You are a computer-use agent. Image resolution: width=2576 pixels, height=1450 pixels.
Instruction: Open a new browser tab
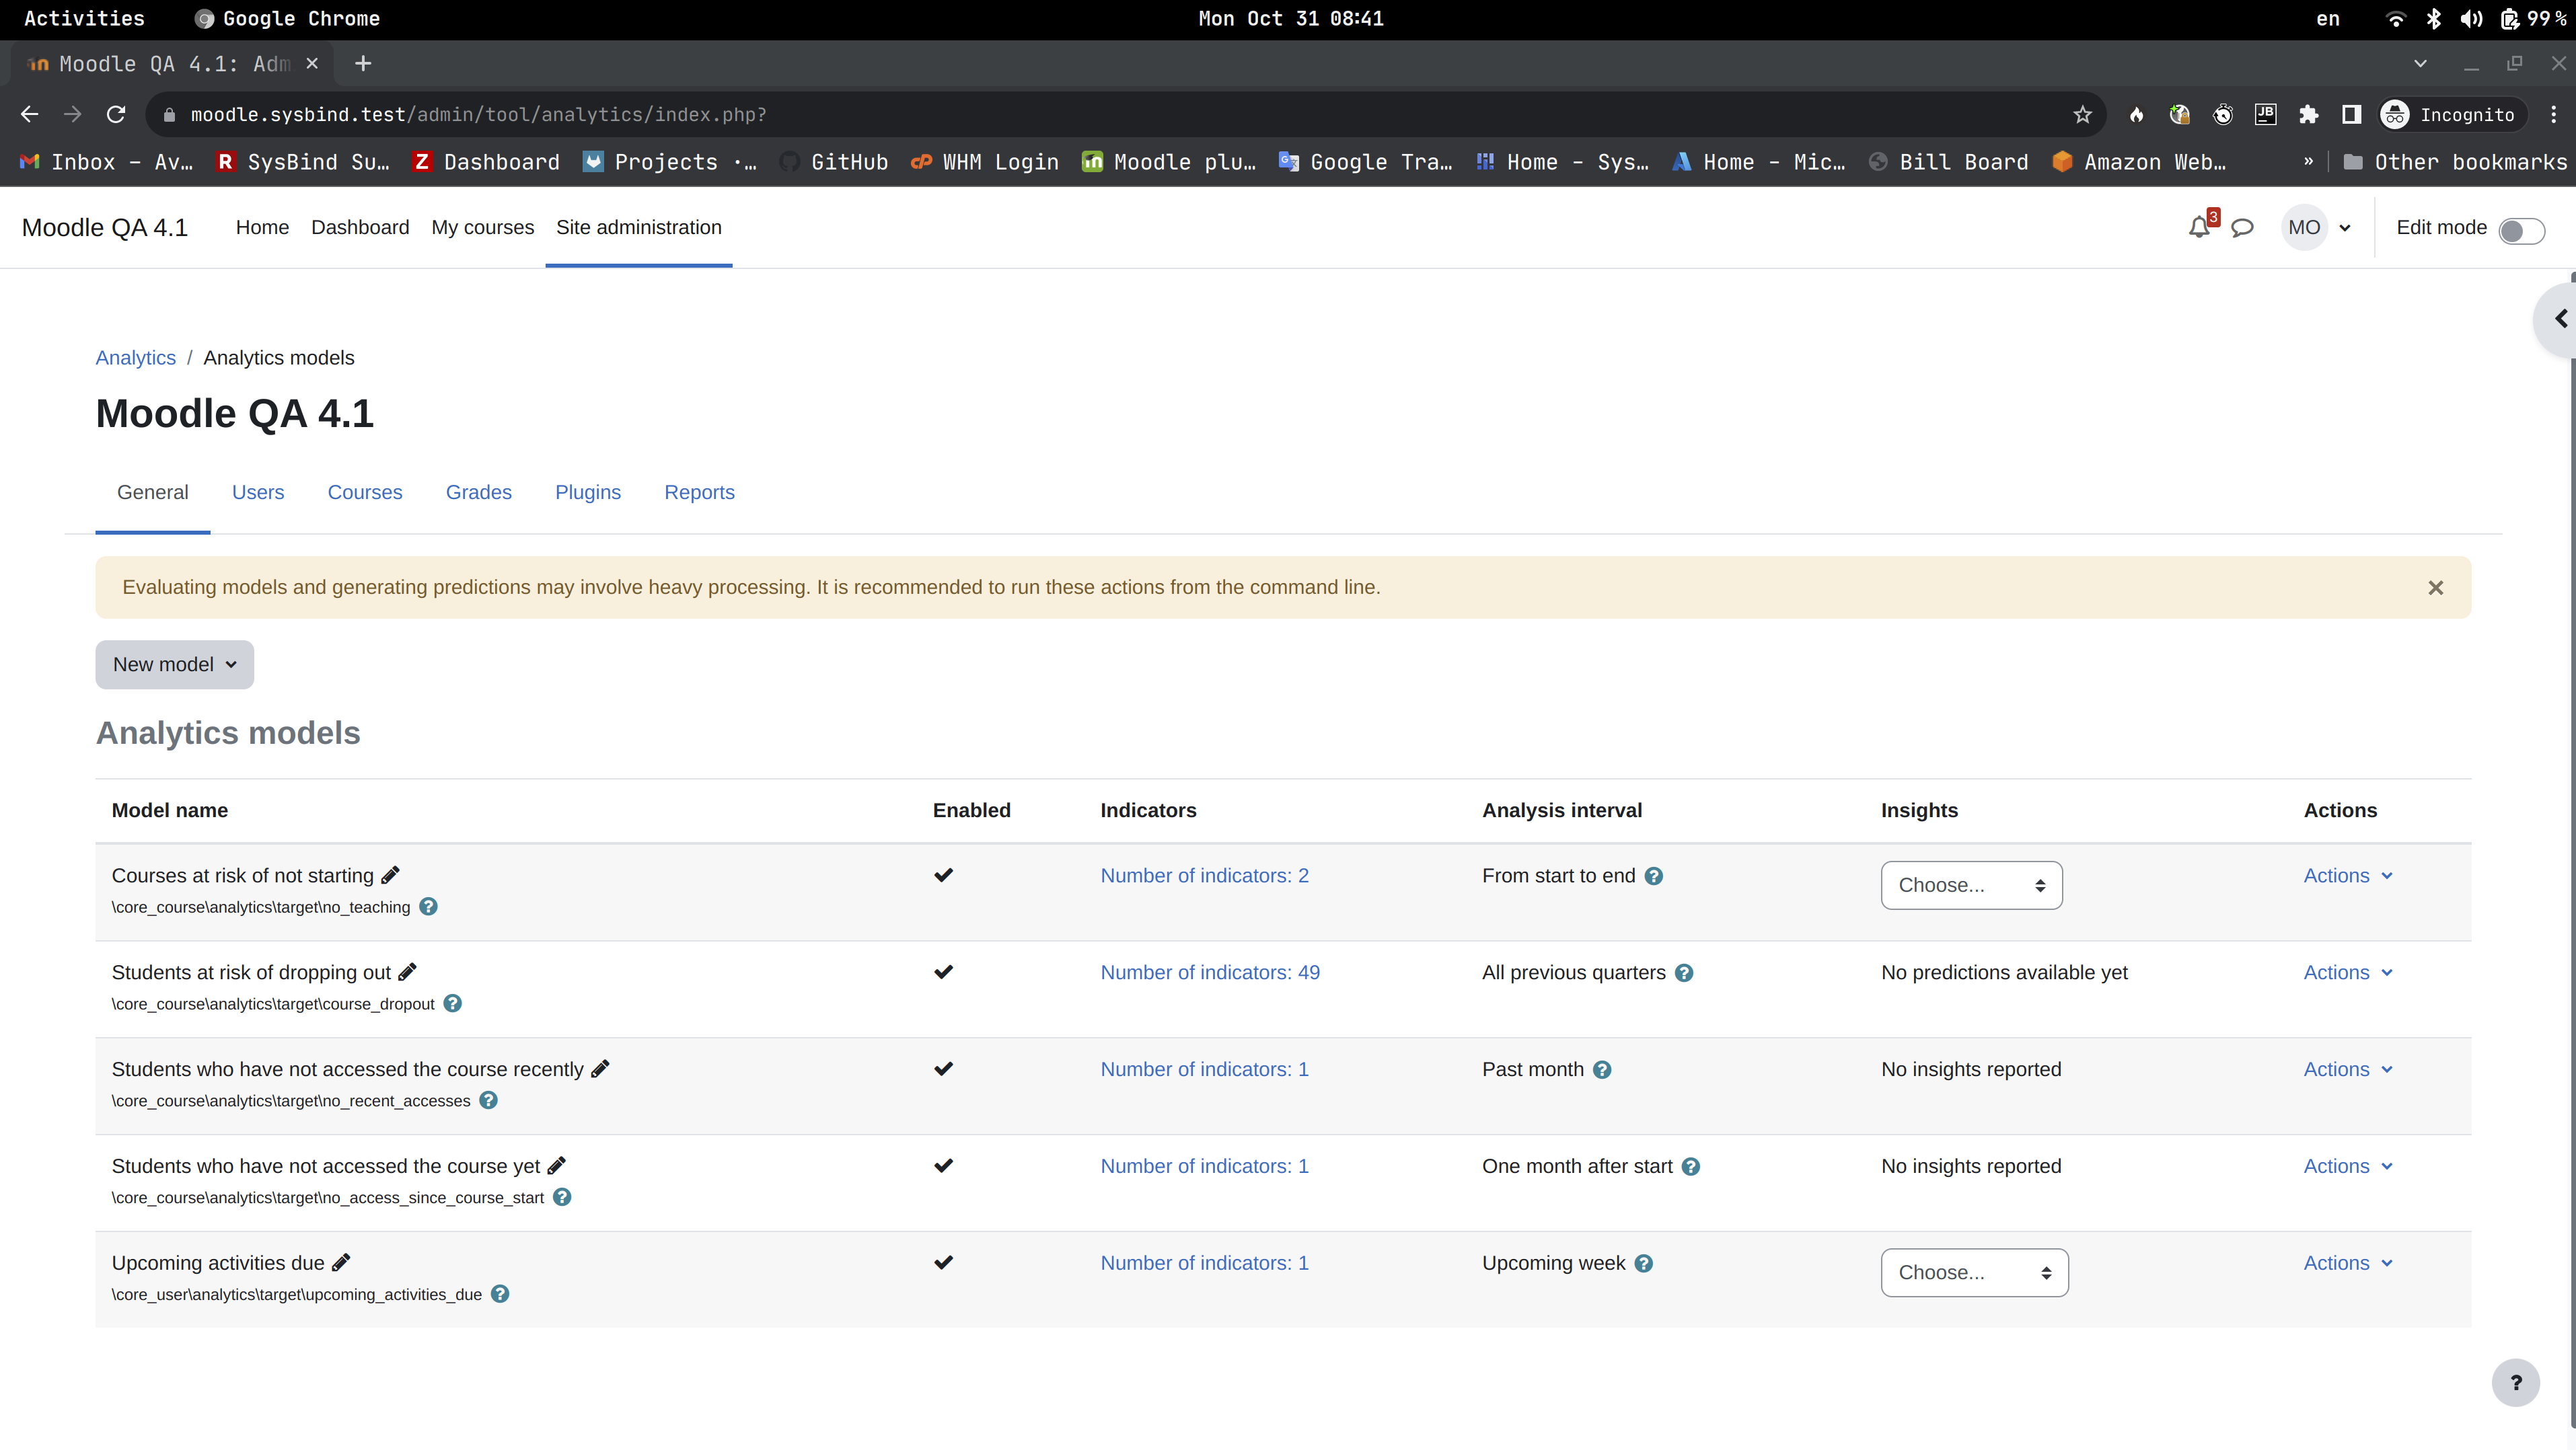coord(363,64)
